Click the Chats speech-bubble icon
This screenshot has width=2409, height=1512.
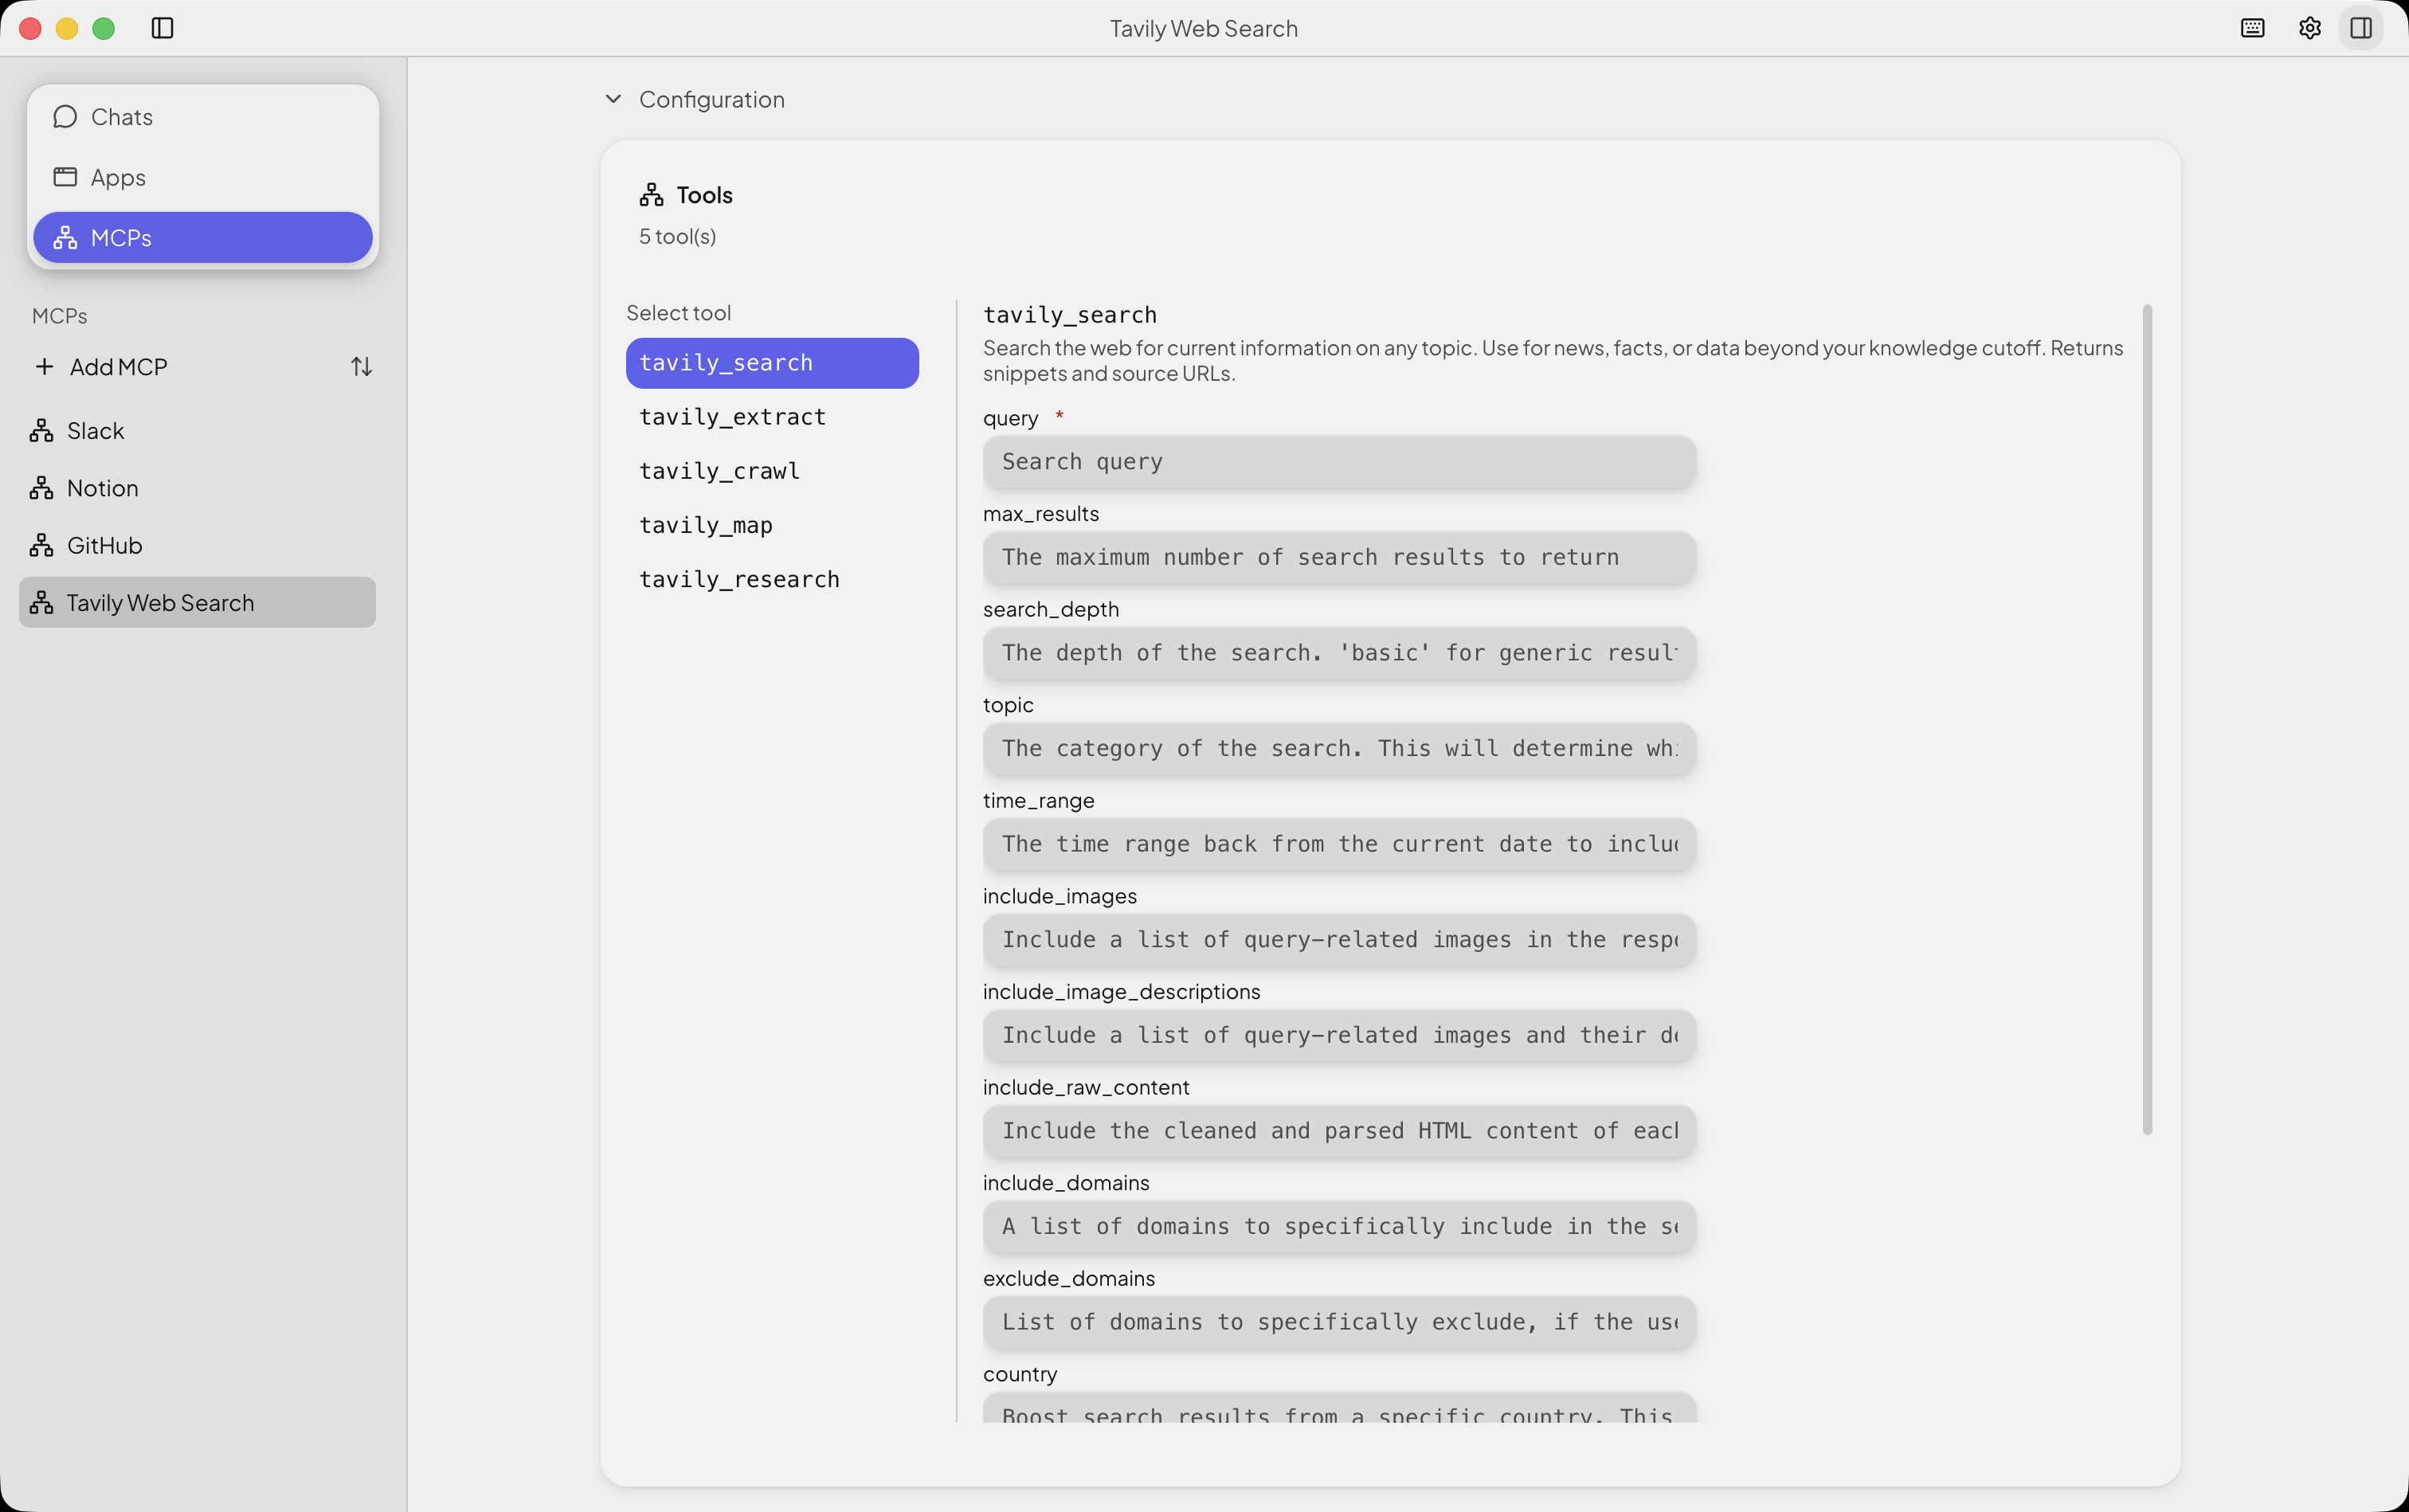point(65,116)
